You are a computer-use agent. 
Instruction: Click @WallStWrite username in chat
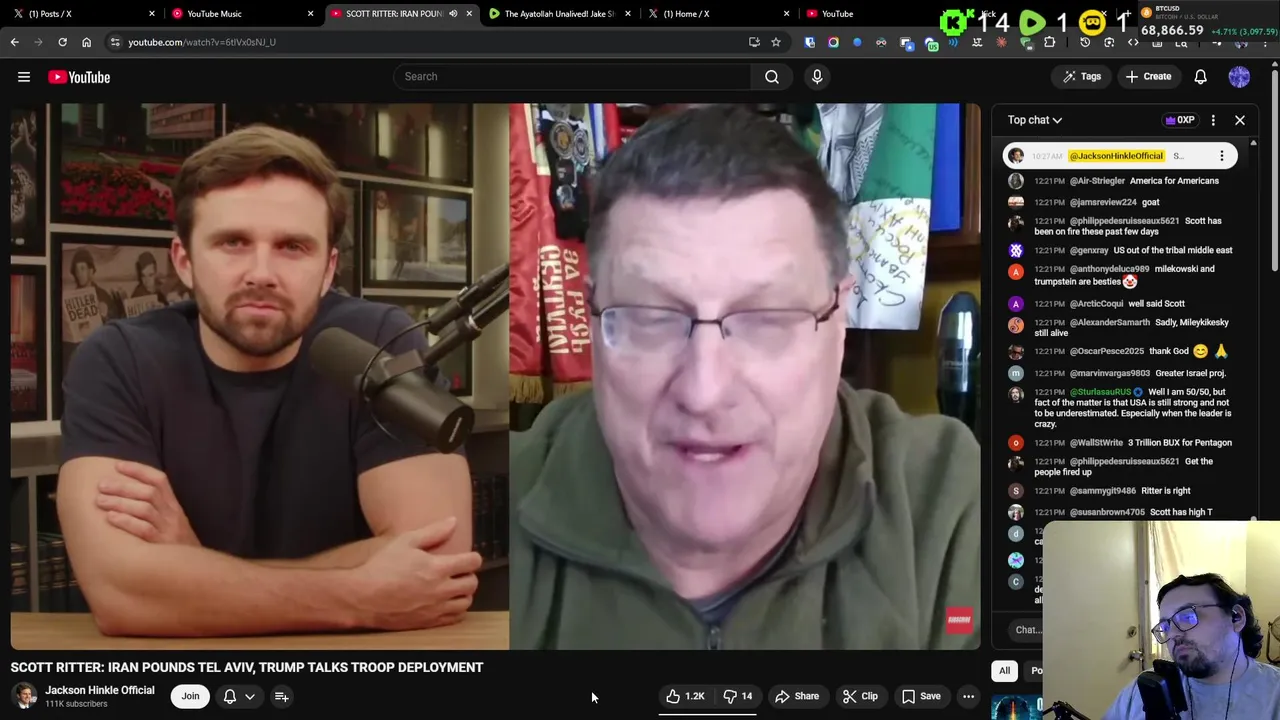pos(1096,442)
